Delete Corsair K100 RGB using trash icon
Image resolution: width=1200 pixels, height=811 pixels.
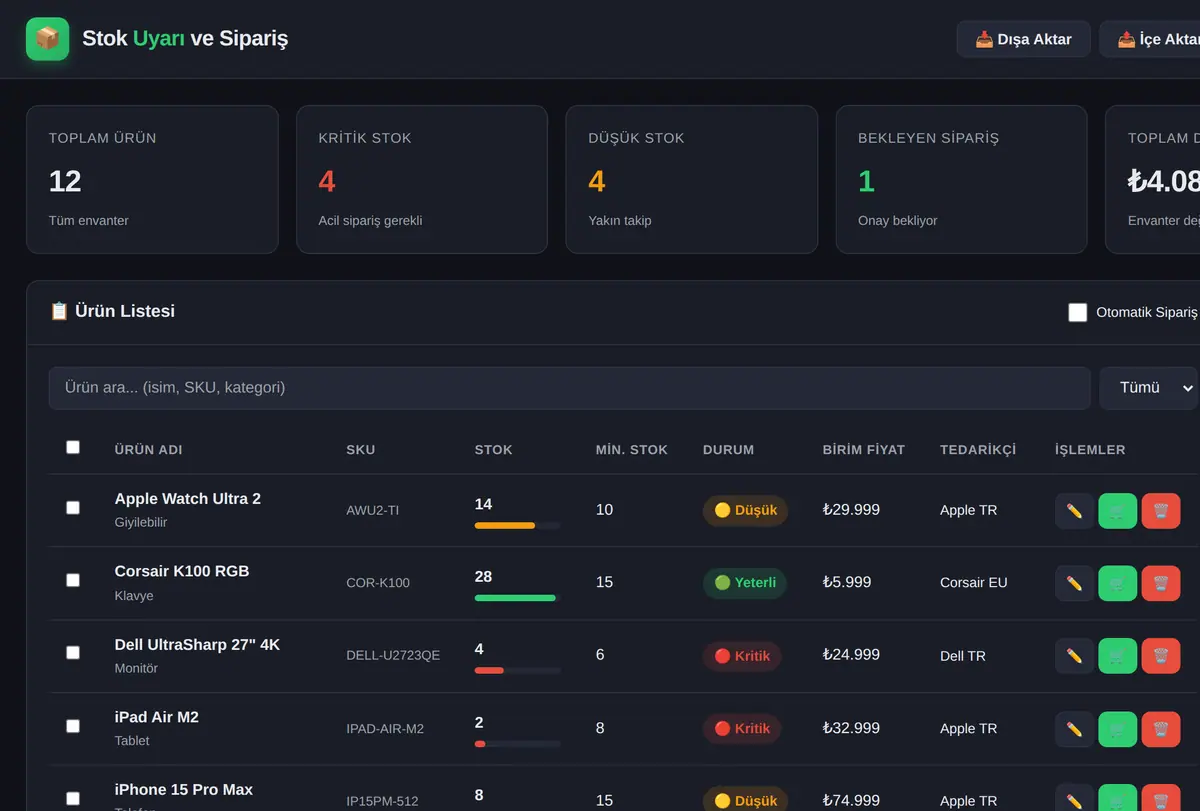coord(1161,583)
